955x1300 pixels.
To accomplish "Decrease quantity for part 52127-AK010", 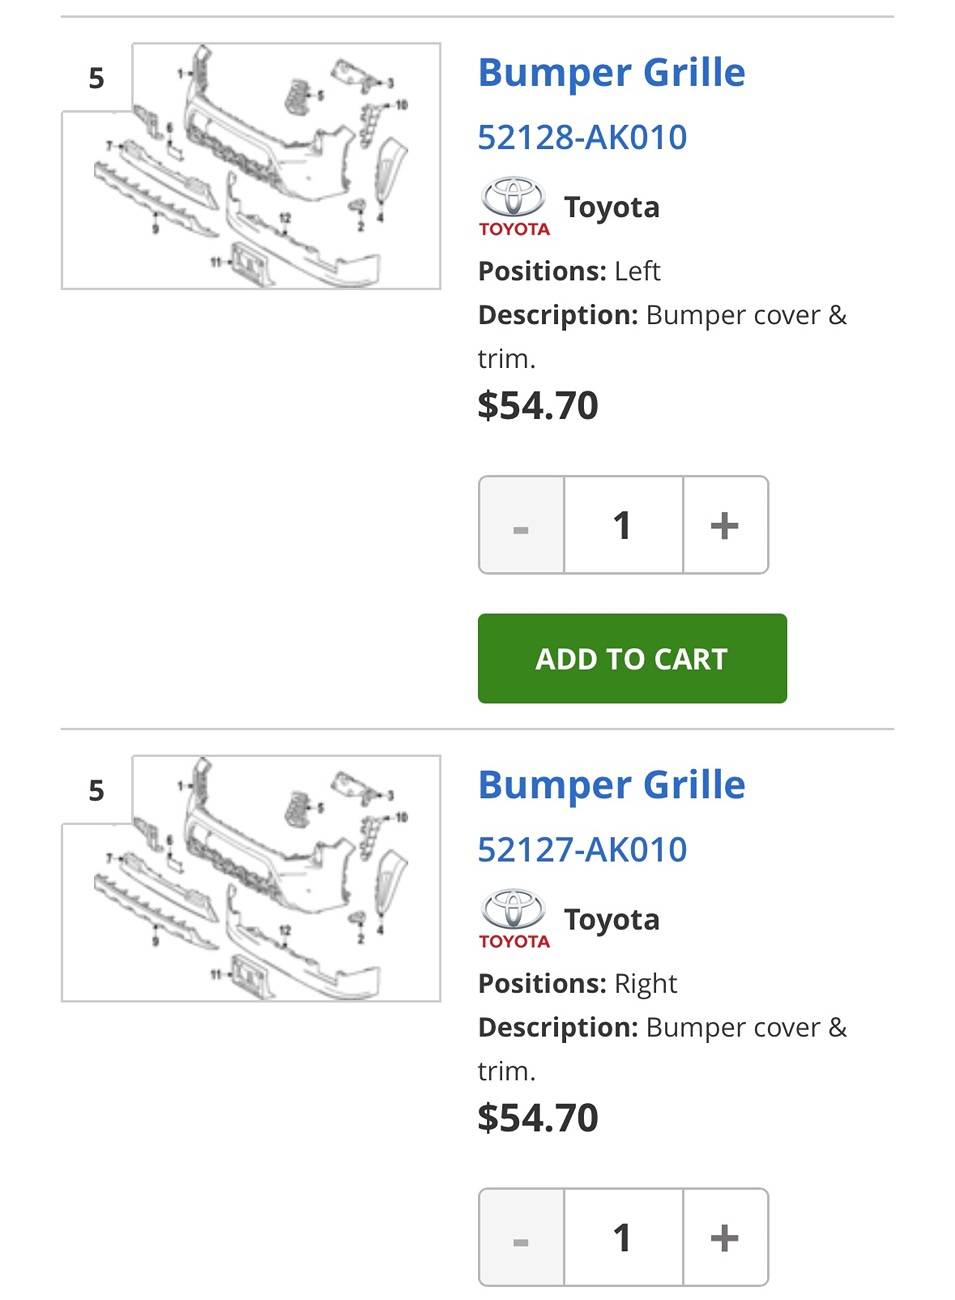I will [521, 1237].
